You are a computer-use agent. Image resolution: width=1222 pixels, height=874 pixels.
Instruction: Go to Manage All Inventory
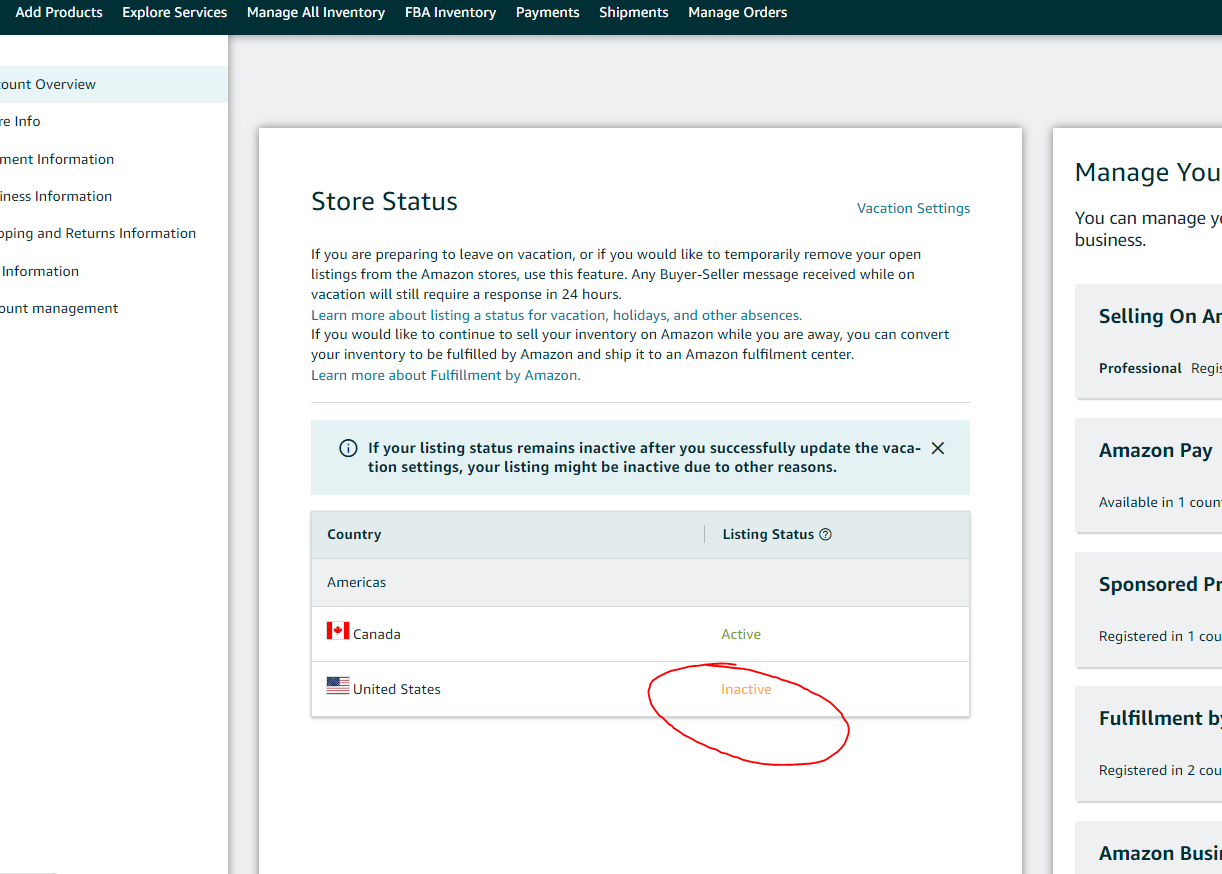pos(316,12)
